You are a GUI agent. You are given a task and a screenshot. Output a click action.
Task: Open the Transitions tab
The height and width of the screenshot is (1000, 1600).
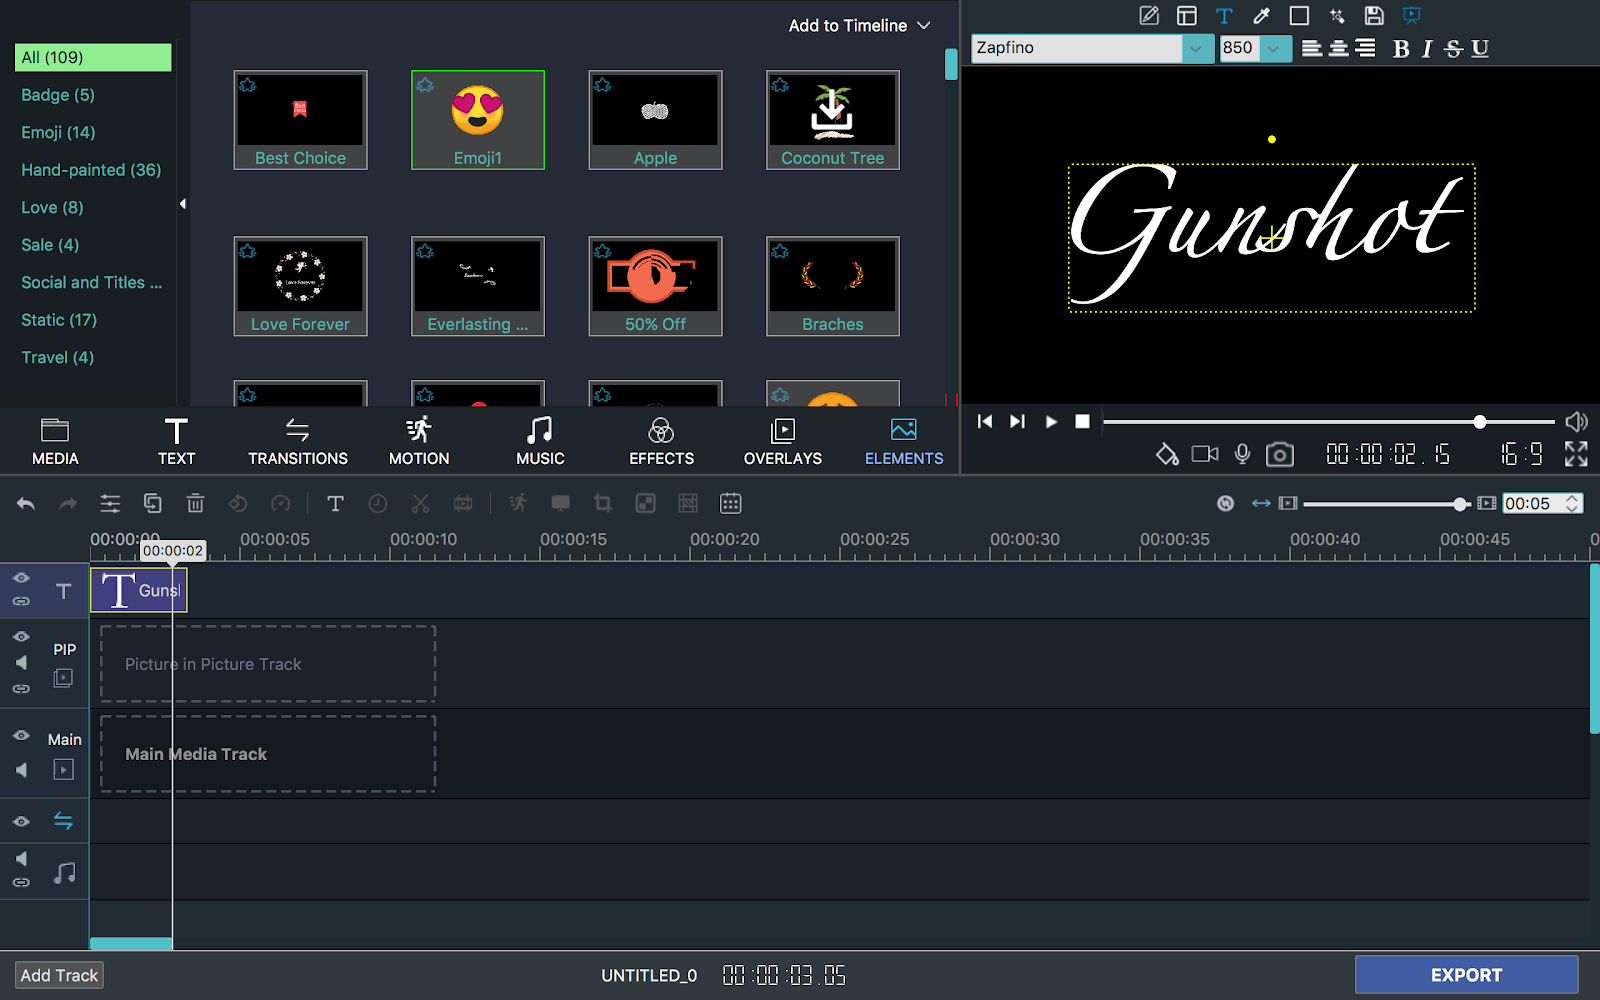298,441
